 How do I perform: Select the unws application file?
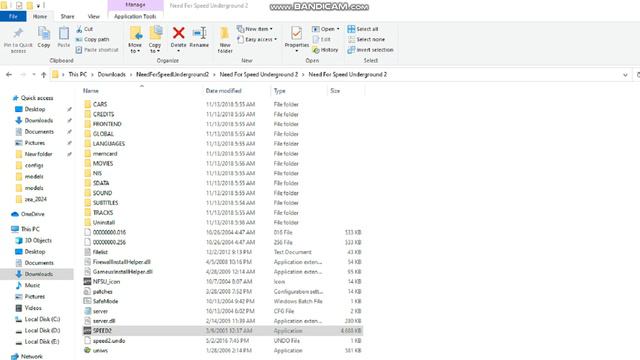tap(100, 350)
